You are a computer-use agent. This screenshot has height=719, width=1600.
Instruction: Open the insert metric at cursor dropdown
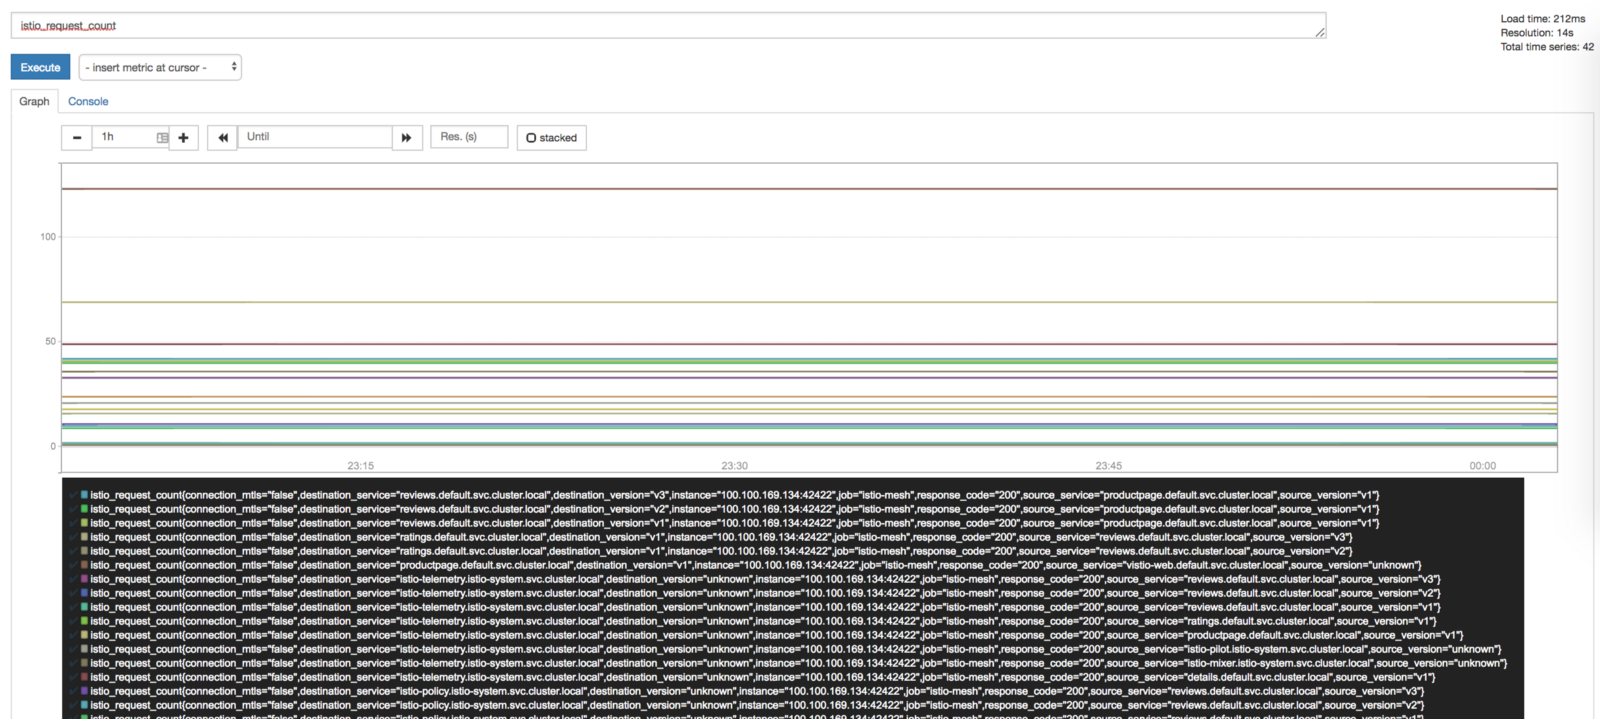tap(160, 67)
